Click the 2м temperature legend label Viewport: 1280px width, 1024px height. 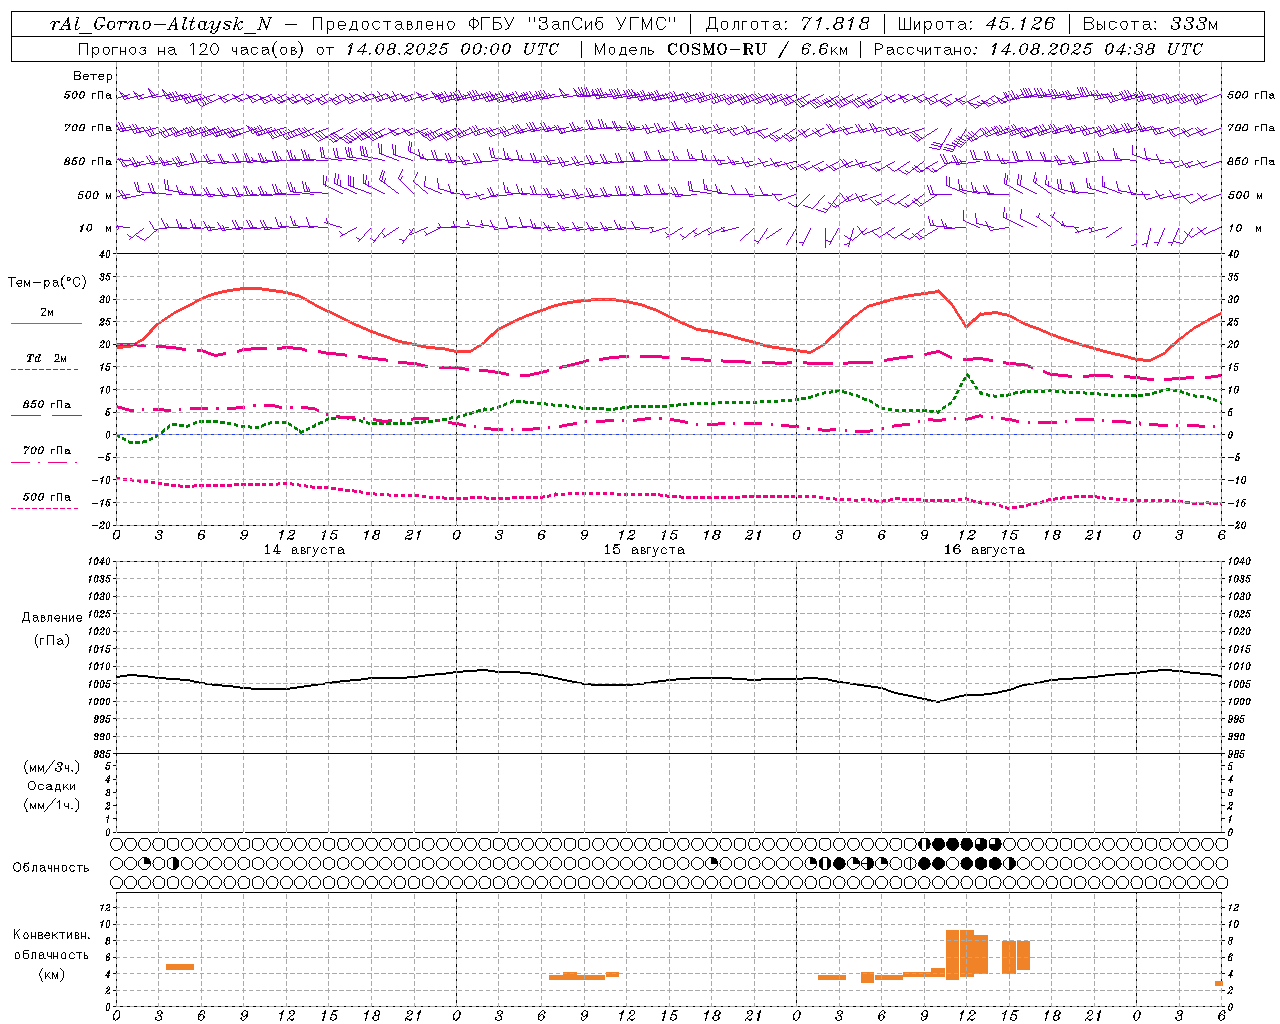click(x=47, y=312)
